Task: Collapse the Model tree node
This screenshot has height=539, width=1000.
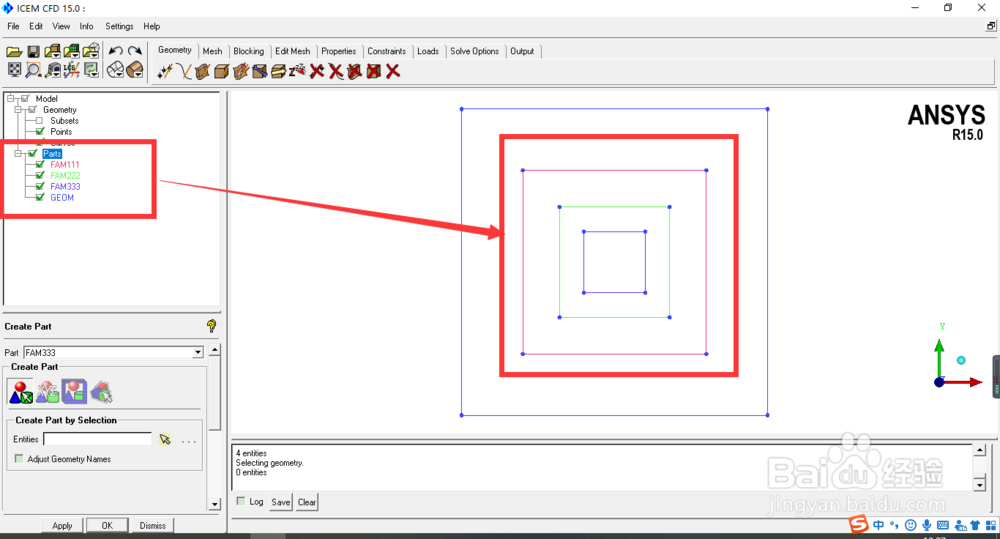Action: pos(11,98)
